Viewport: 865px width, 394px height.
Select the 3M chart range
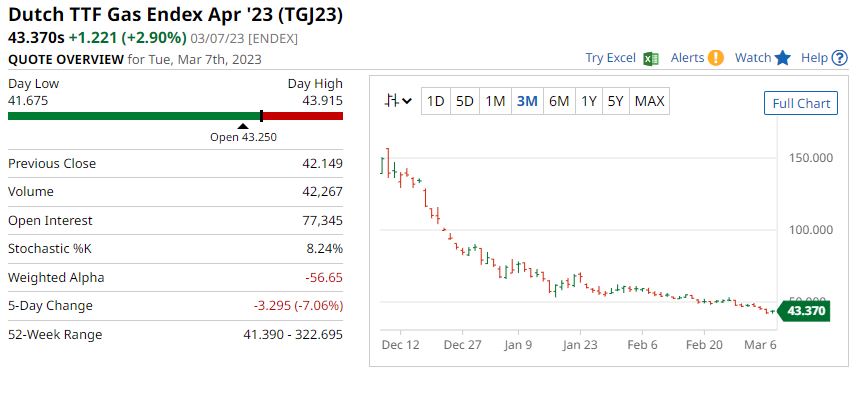point(527,102)
